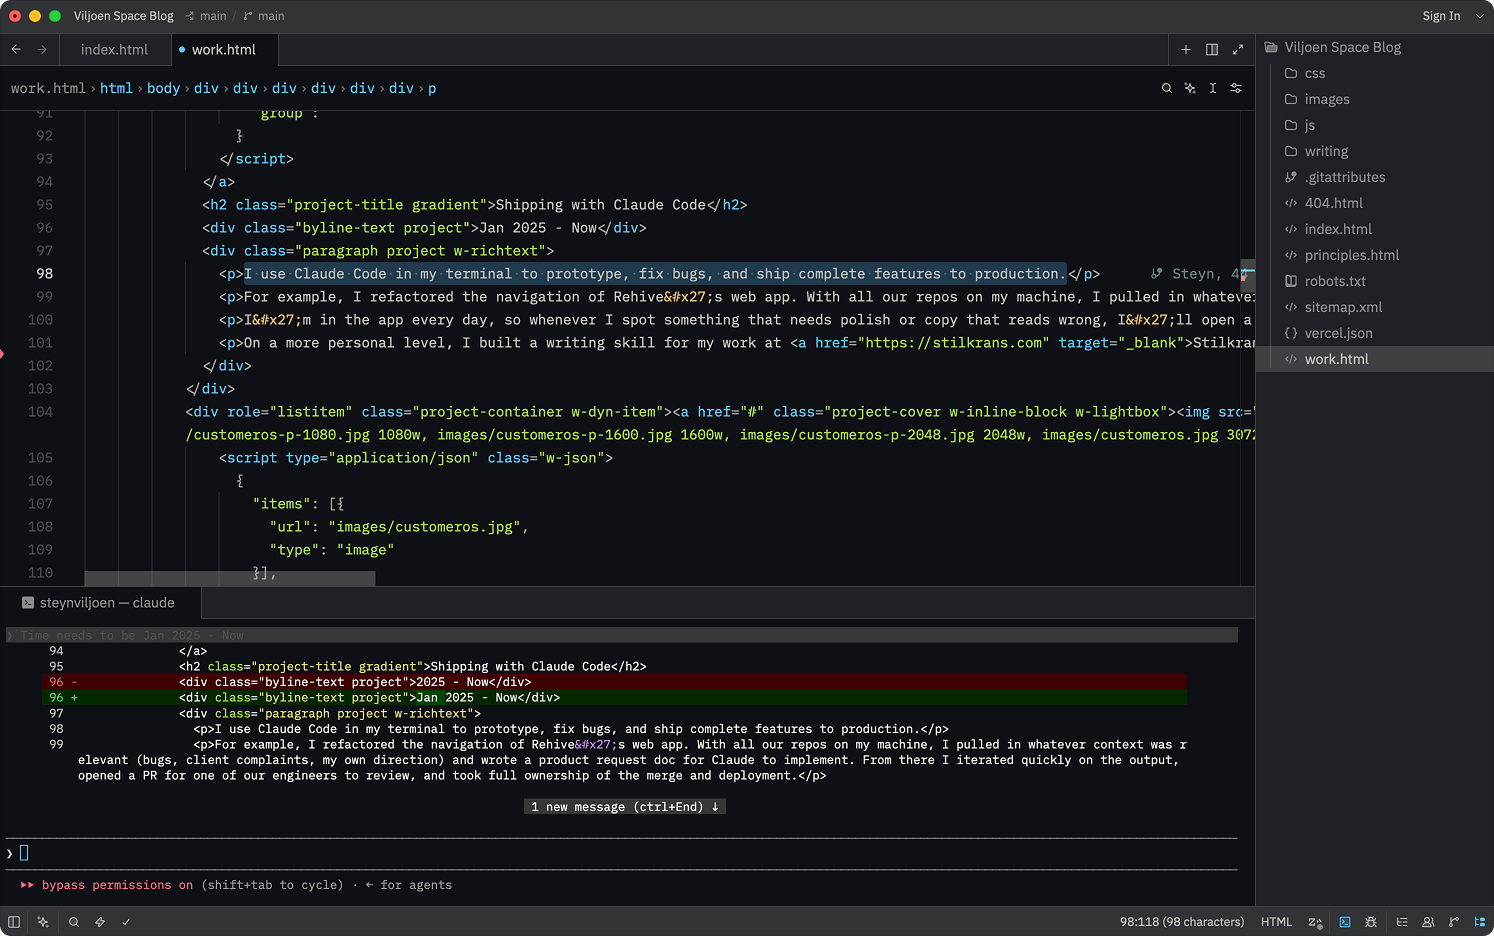The image size is (1494, 936).
Task: Click the Claude prompt input line
Action: click(621, 853)
